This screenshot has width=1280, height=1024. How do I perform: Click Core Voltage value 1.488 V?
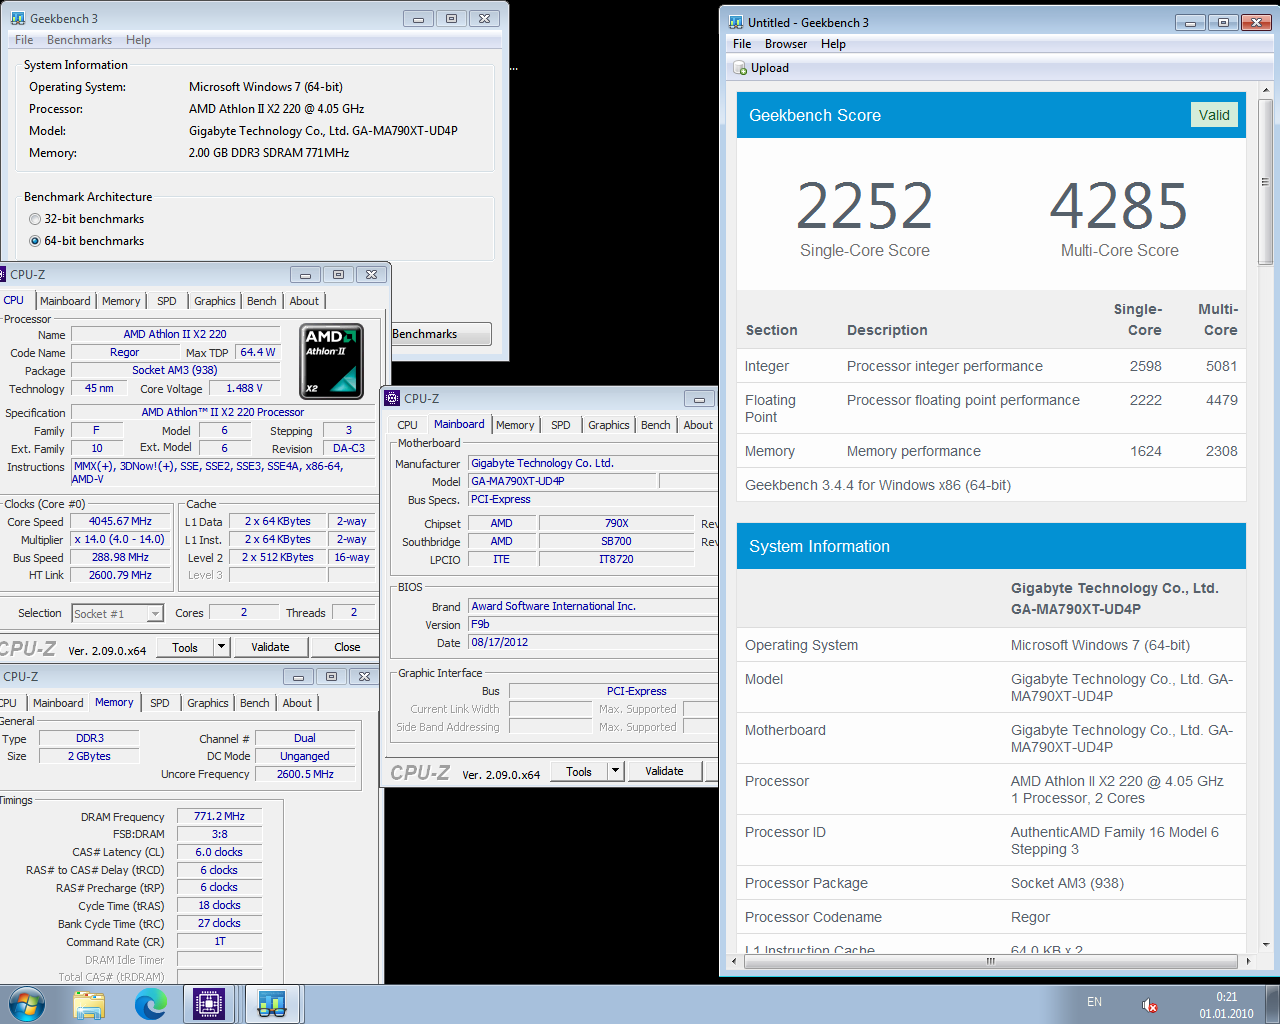pos(244,388)
